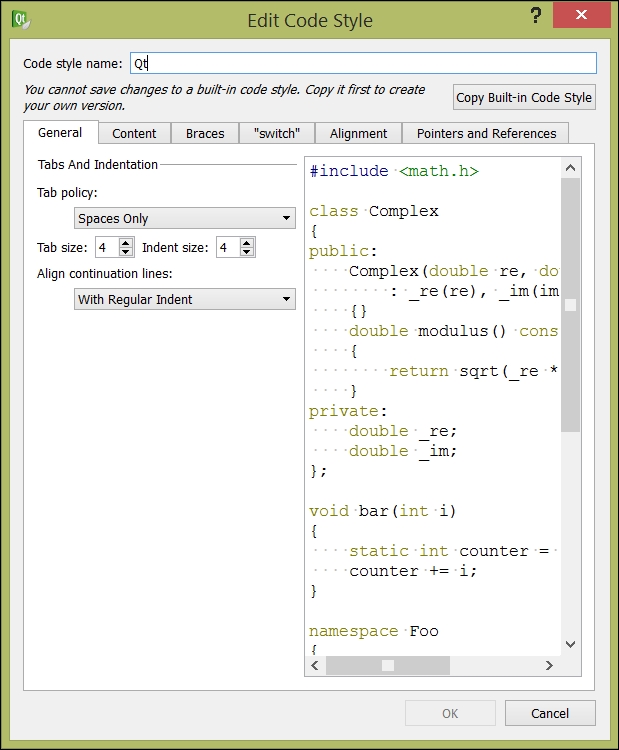The width and height of the screenshot is (619, 750).
Task: Click the ": _re(re), _im(im" initializer line
Action: point(474,291)
